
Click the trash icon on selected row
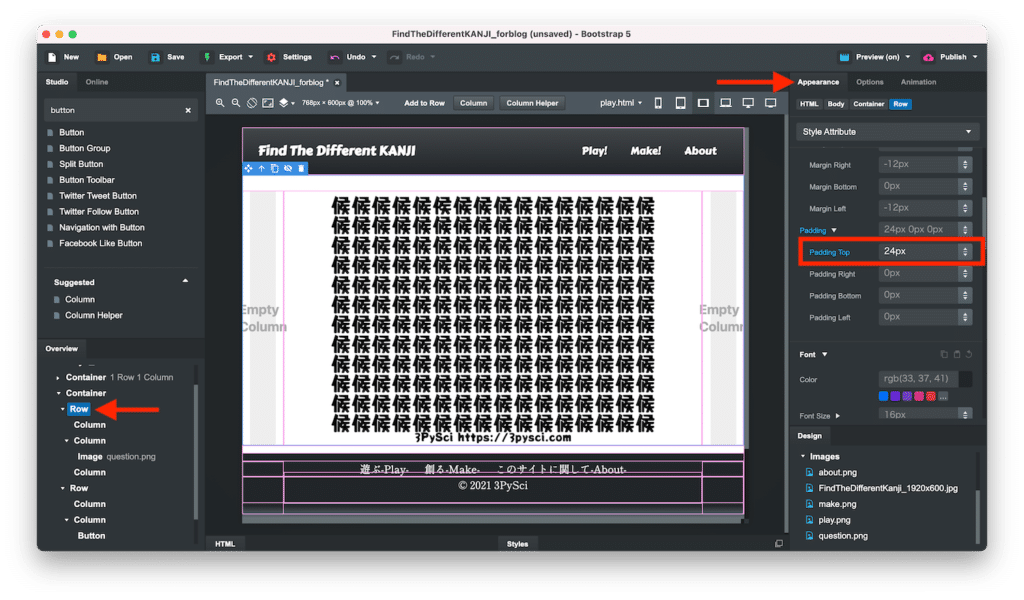(301, 168)
